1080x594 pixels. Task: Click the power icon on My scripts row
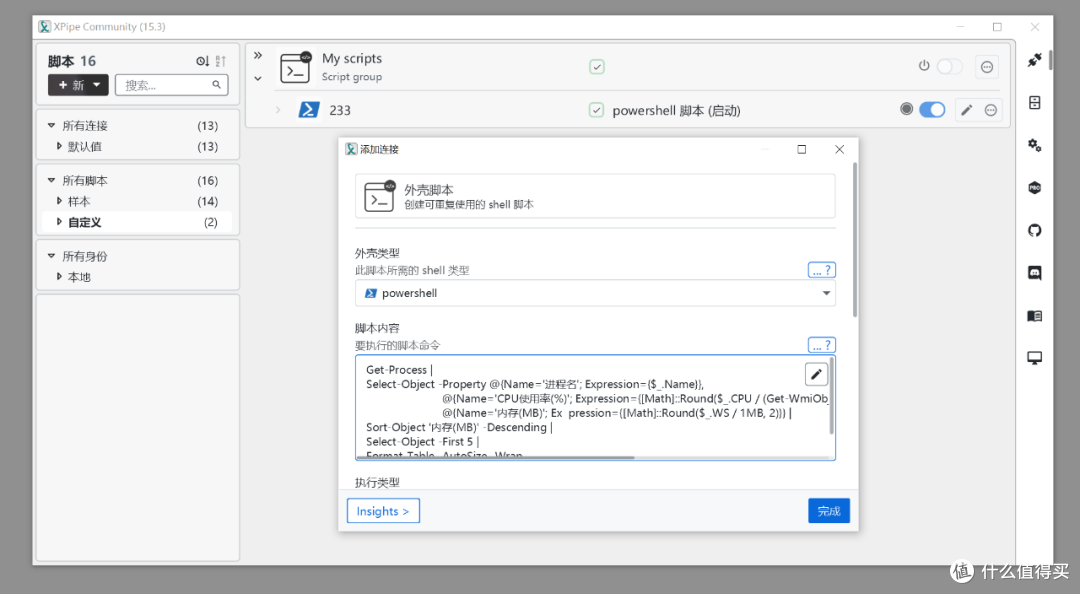(x=924, y=66)
